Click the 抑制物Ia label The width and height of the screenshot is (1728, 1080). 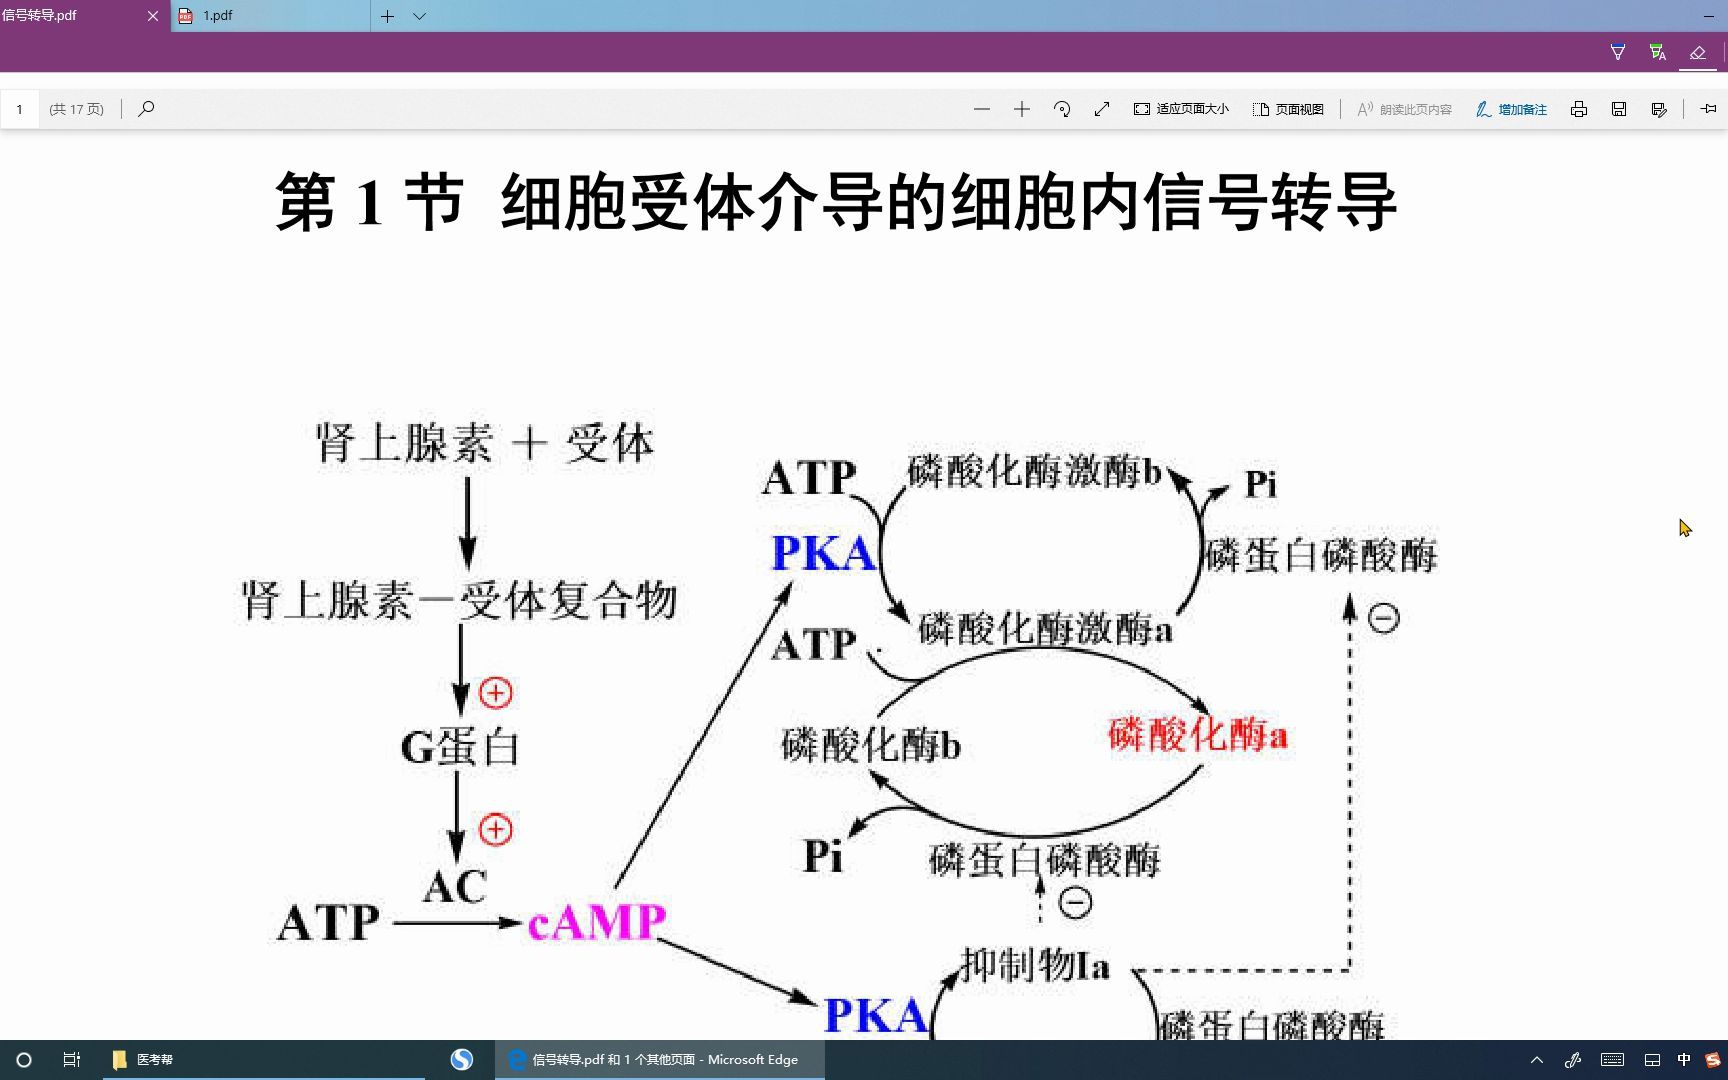1034,966
